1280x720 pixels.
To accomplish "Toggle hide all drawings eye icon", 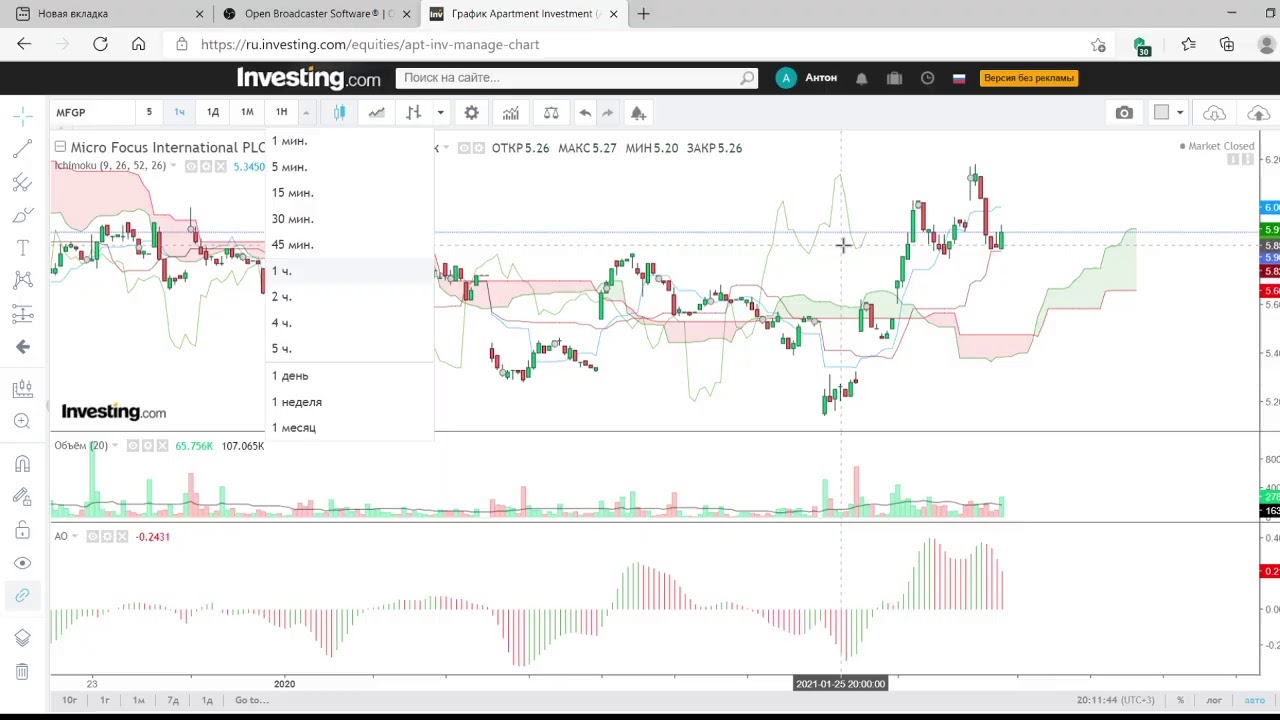I will pyautogui.click(x=23, y=563).
